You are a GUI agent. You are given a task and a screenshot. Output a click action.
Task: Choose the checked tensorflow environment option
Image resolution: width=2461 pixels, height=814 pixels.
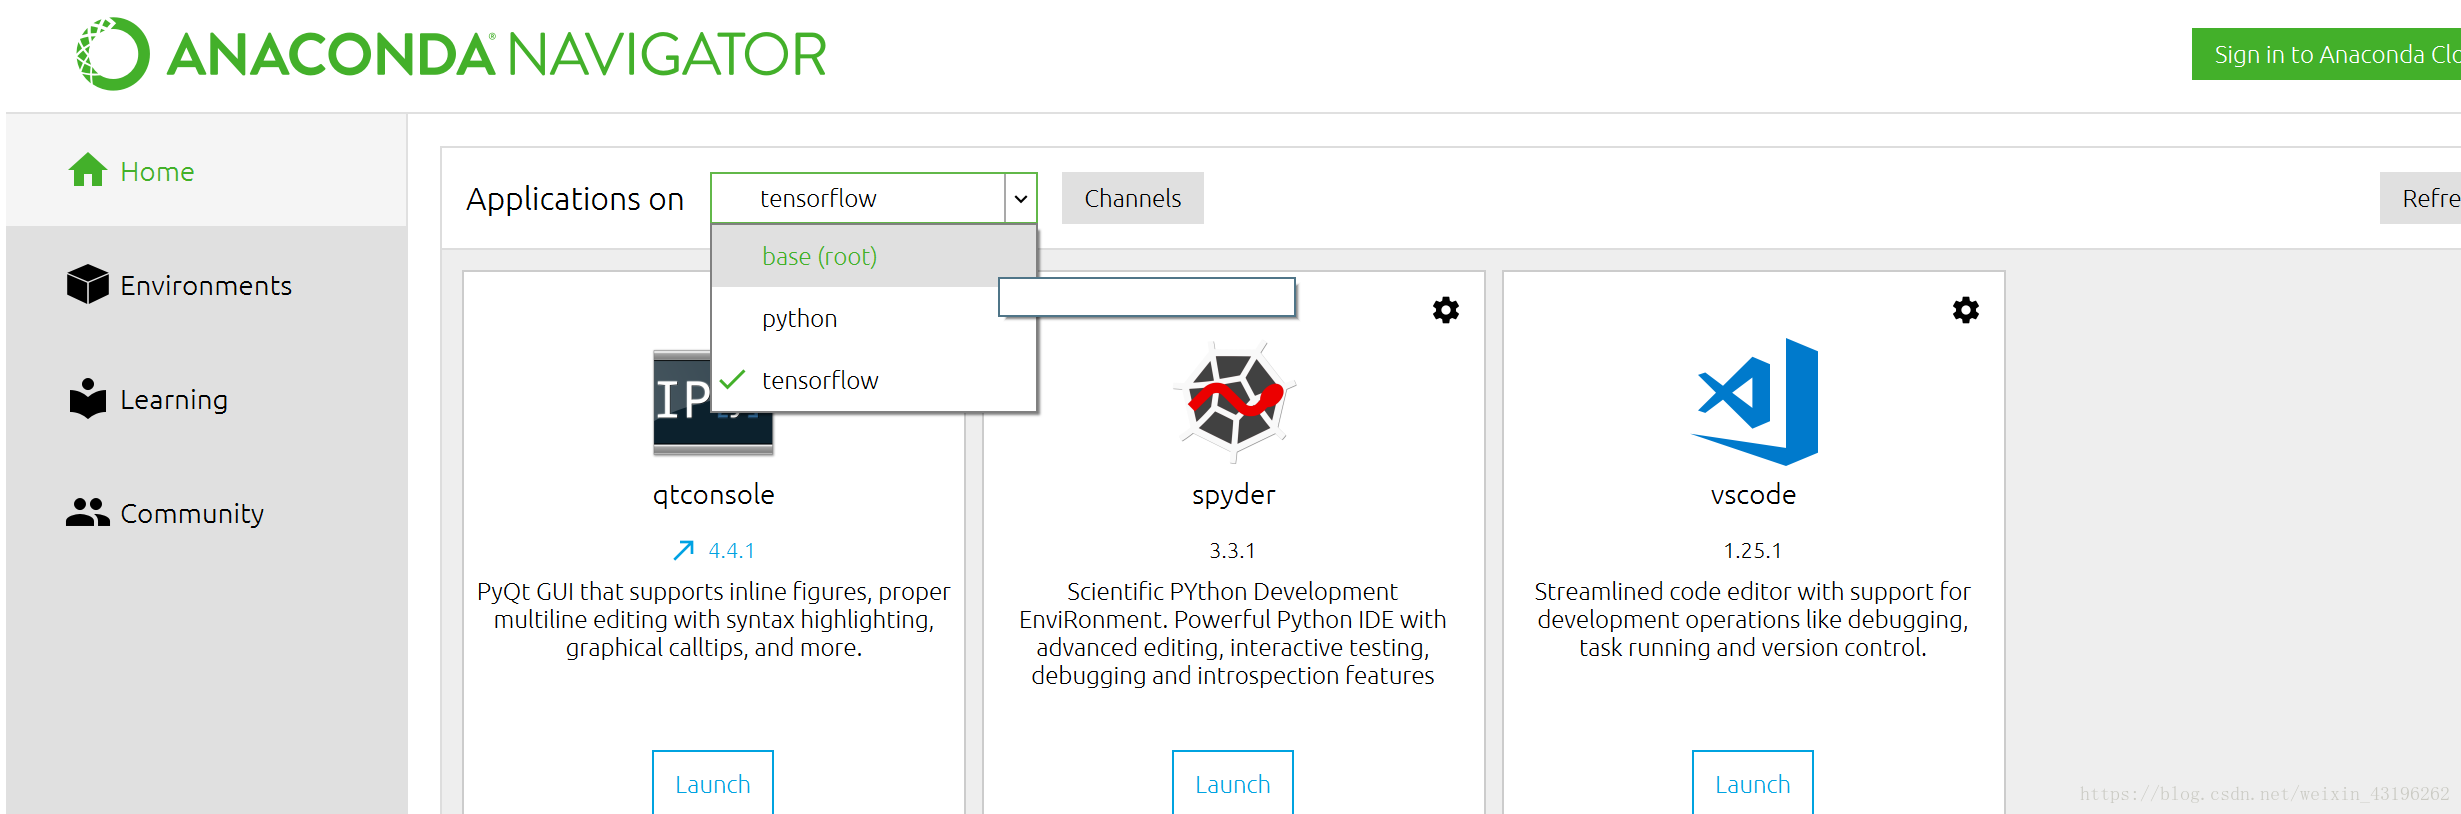pyautogui.click(x=873, y=381)
